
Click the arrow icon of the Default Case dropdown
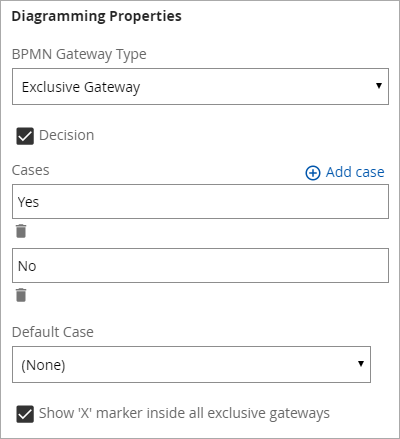click(361, 364)
